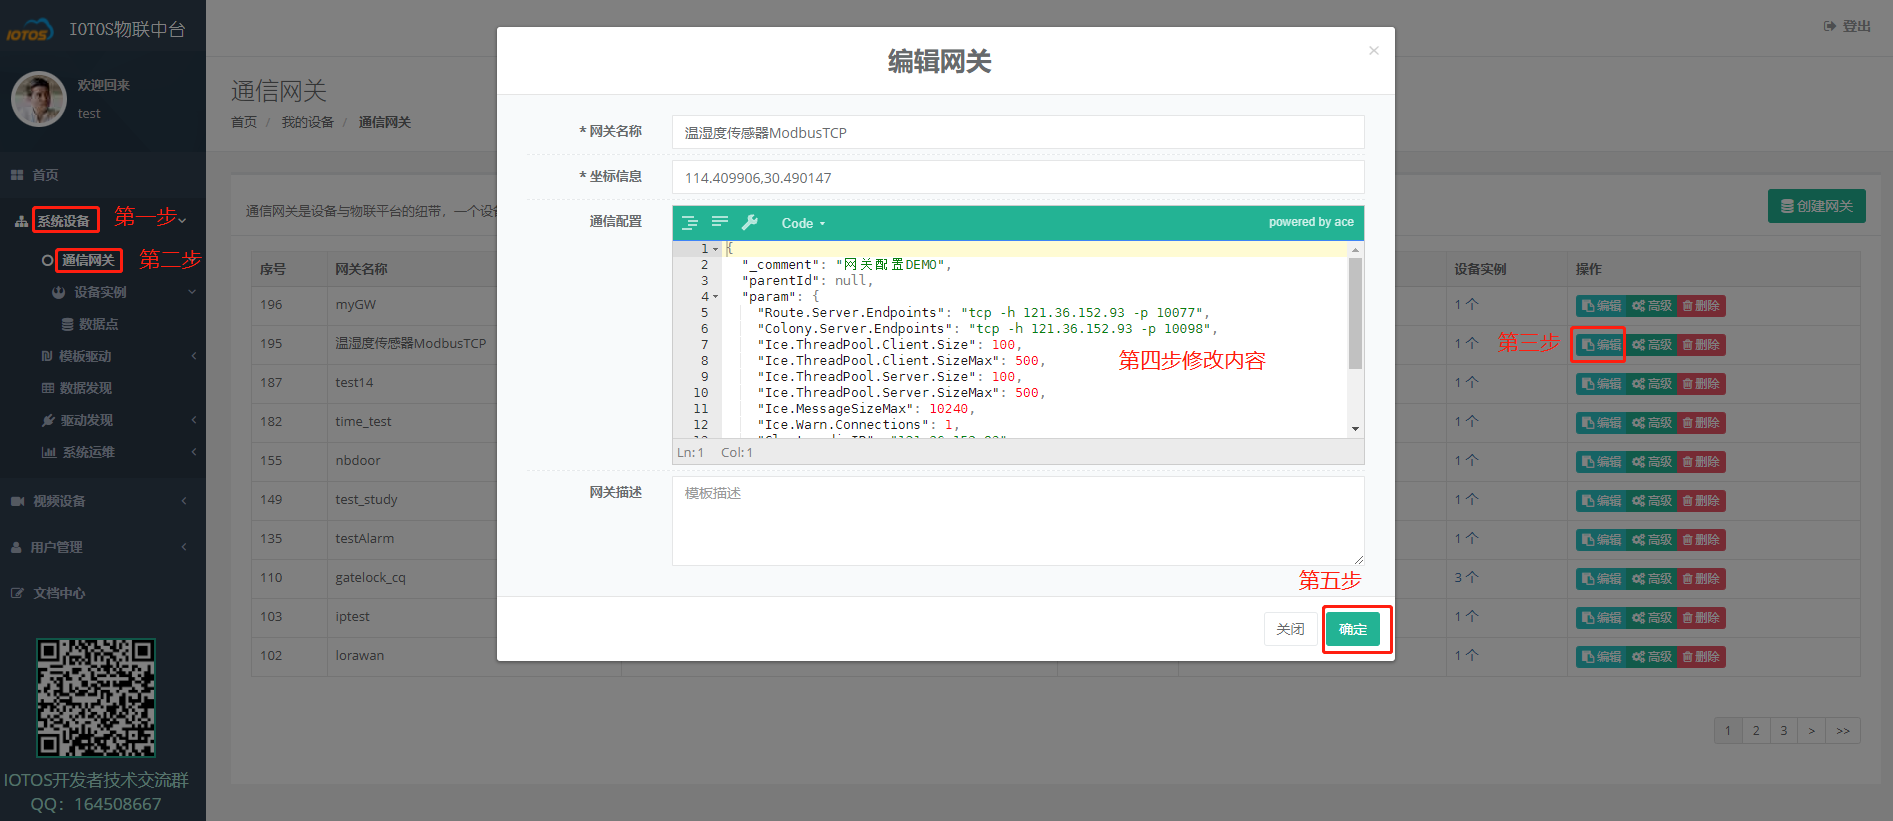Image resolution: width=1893 pixels, height=821 pixels.
Task: Open the Code mode dropdown
Action: 803,223
